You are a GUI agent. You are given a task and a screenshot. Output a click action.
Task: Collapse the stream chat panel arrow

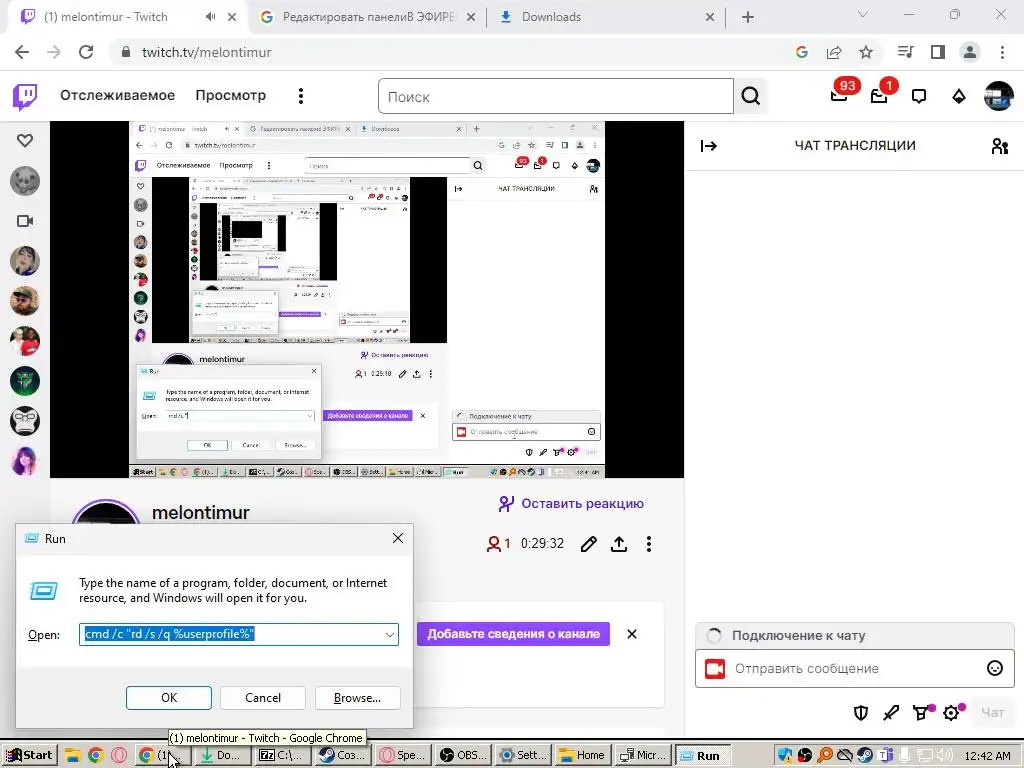point(709,146)
